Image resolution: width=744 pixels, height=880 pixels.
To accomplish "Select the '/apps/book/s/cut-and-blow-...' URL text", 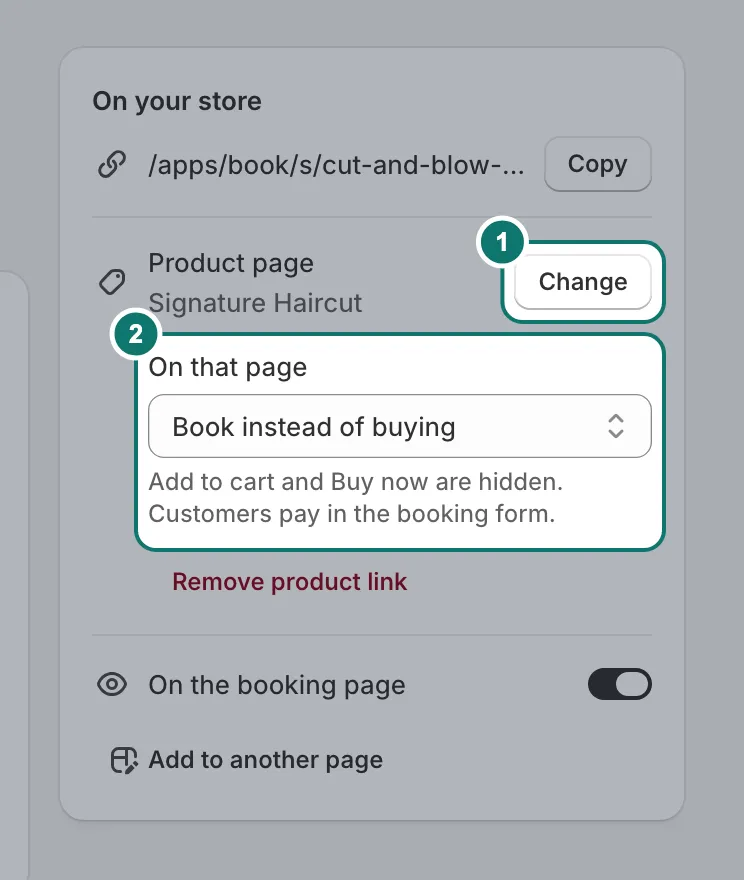I will 337,165.
